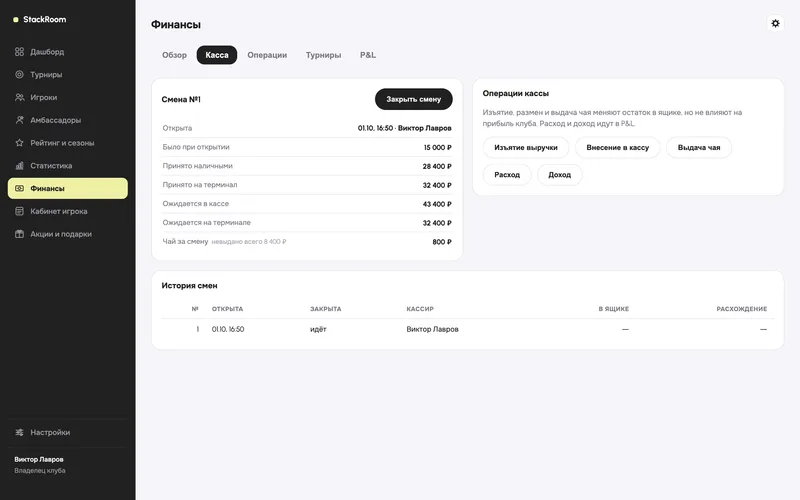Image resolution: width=800 pixels, height=500 pixels.
Task: Click the Настройки sliders icon
Action: 19,432
